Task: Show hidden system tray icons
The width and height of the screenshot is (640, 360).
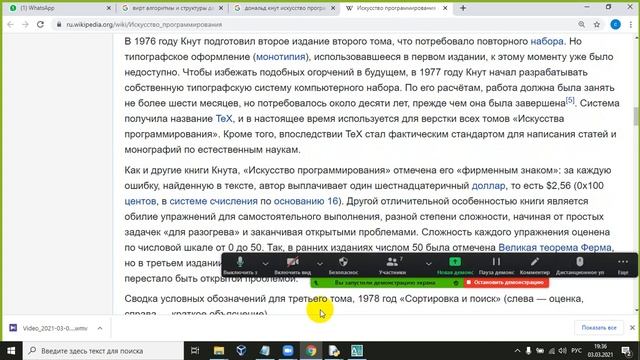Action: point(517,351)
